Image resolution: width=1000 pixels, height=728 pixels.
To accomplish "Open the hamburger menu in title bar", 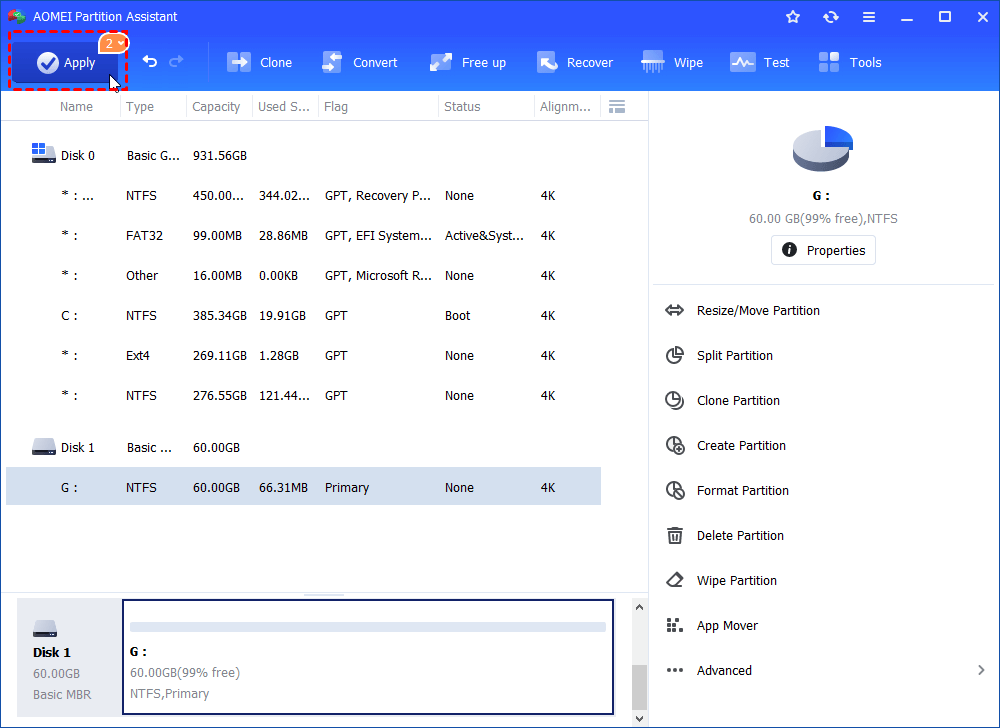I will 869,17.
